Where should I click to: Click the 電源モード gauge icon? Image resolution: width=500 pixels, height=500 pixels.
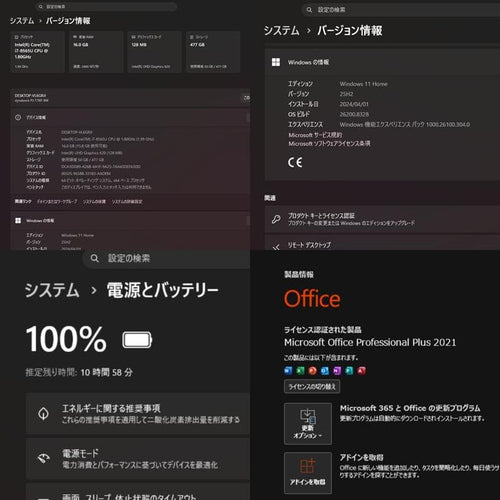(x=43, y=459)
